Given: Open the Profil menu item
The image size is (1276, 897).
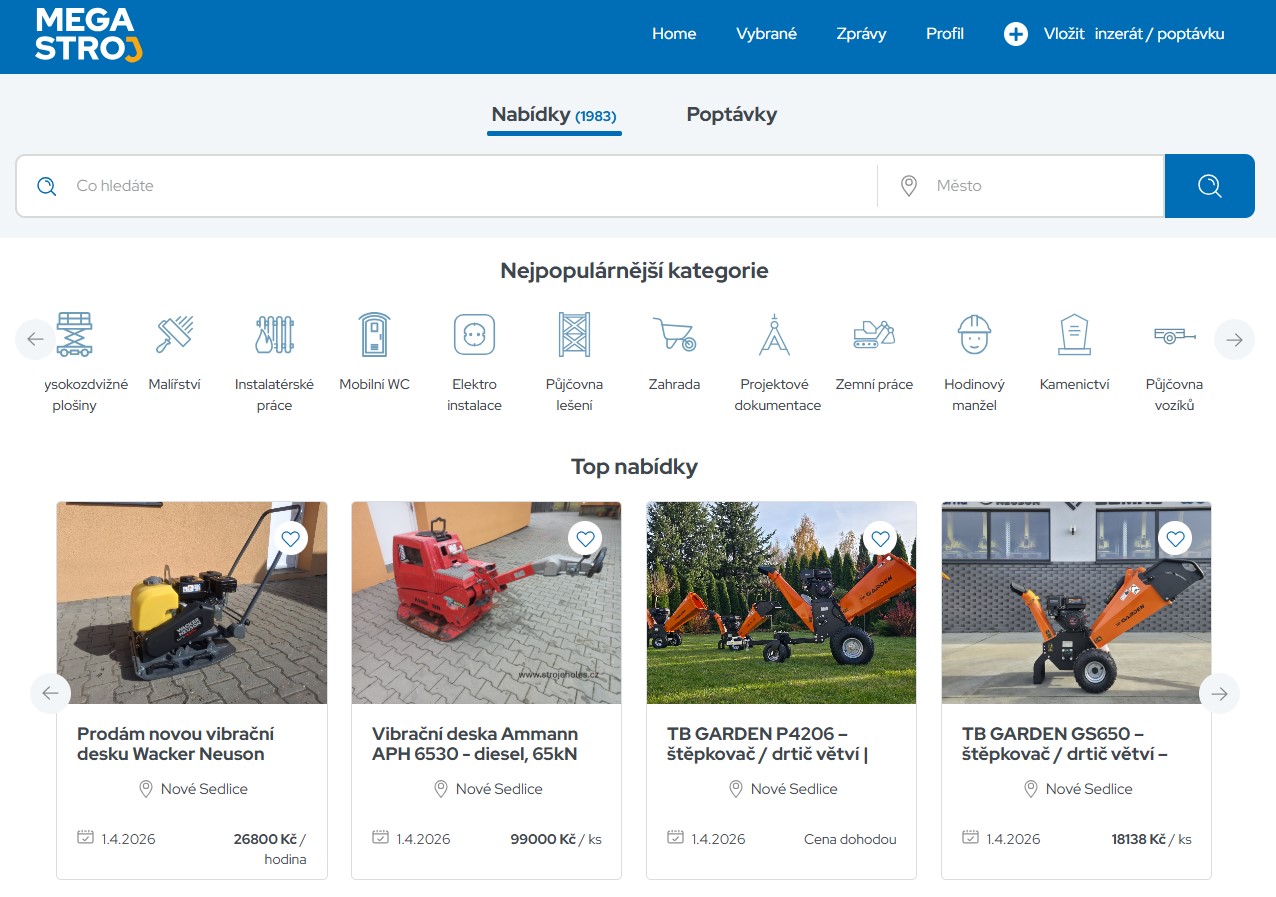Looking at the screenshot, I should [x=945, y=34].
